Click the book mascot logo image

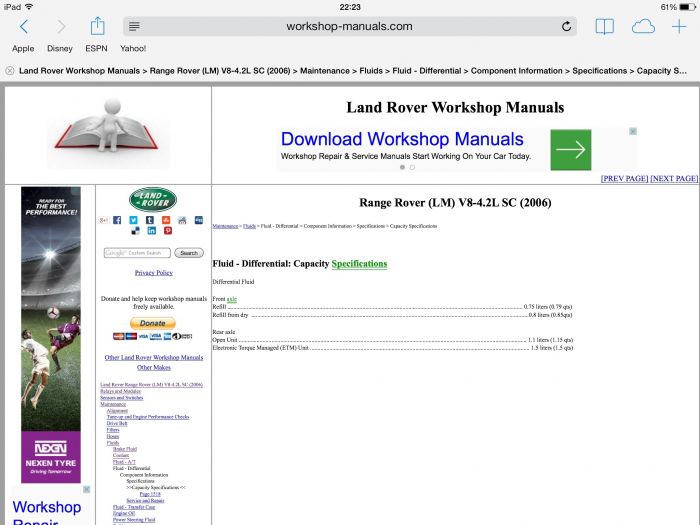point(108,133)
